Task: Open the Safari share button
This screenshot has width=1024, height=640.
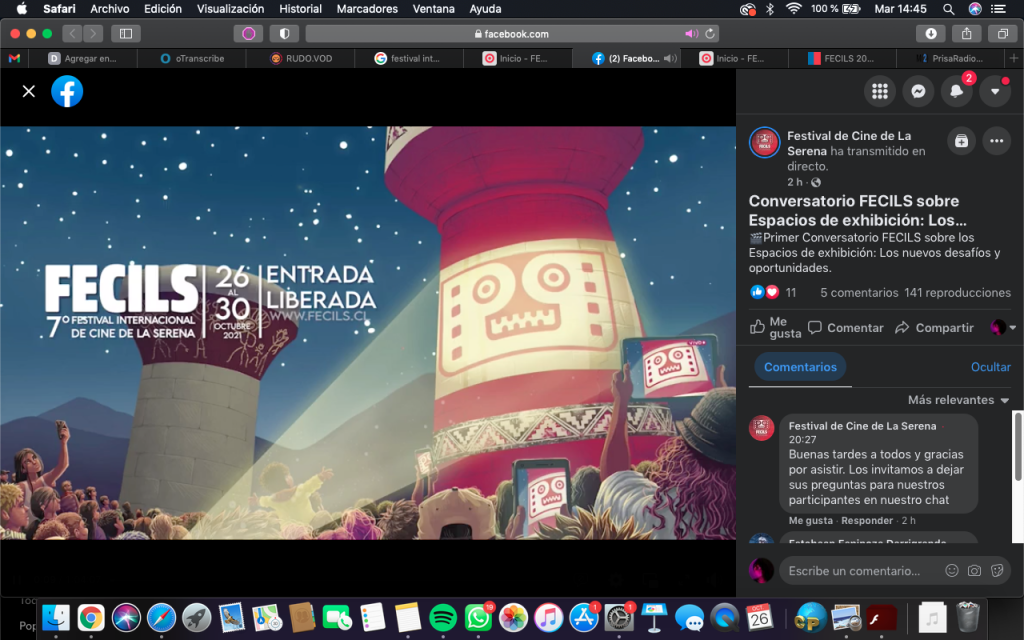Action: [x=967, y=33]
